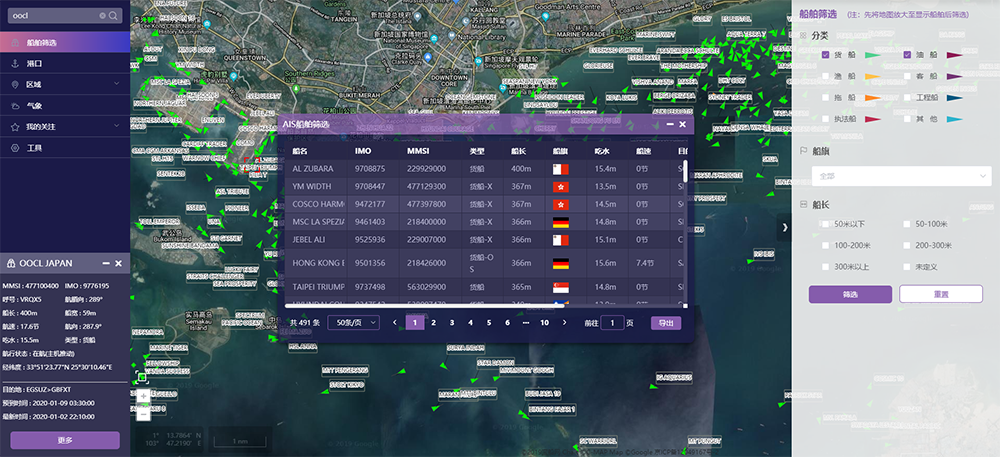
Task: Minimize the OOCL JAPAN info panel
Action: [105, 263]
